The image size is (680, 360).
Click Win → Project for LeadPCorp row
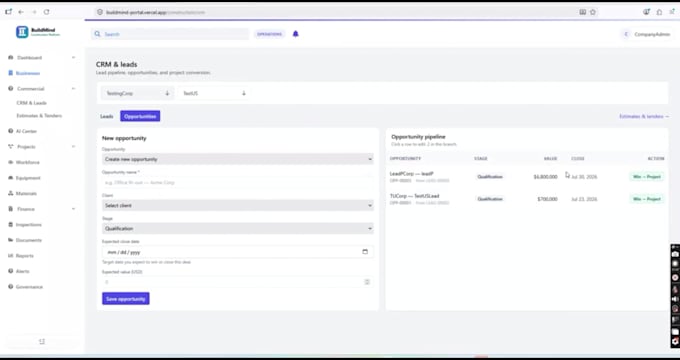(647, 177)
